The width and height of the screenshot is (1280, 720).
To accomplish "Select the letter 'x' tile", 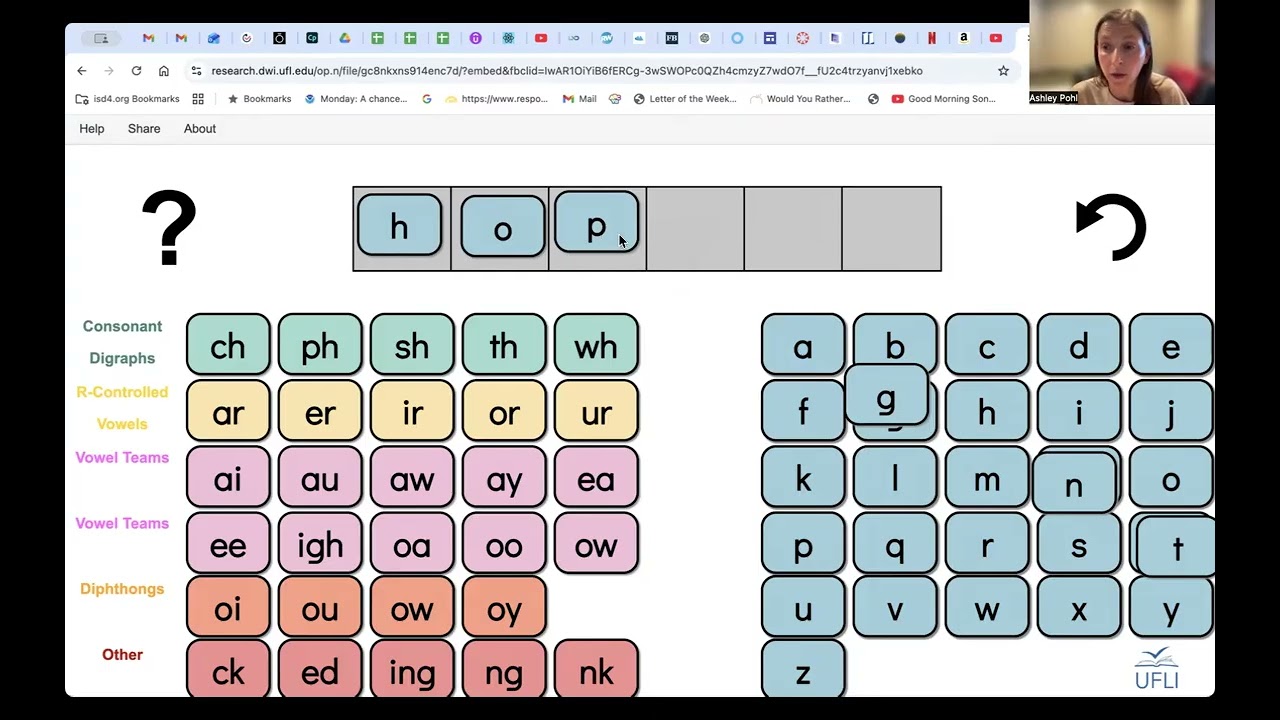I will pyautogui.click(x=1079, y=608).
